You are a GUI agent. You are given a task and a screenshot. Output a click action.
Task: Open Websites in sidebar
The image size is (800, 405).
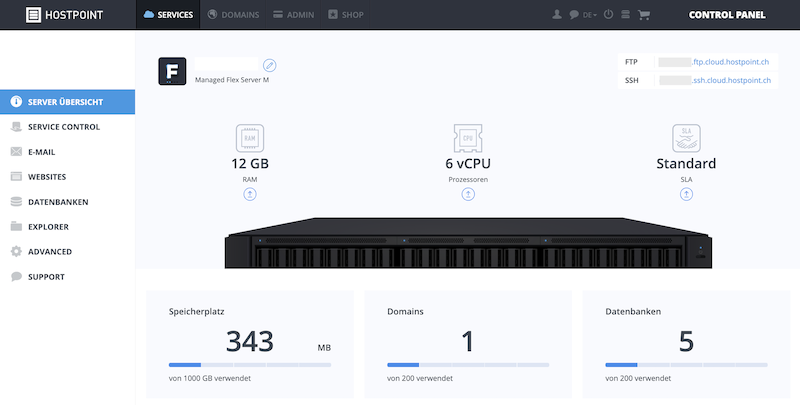(x=67, y=176)
